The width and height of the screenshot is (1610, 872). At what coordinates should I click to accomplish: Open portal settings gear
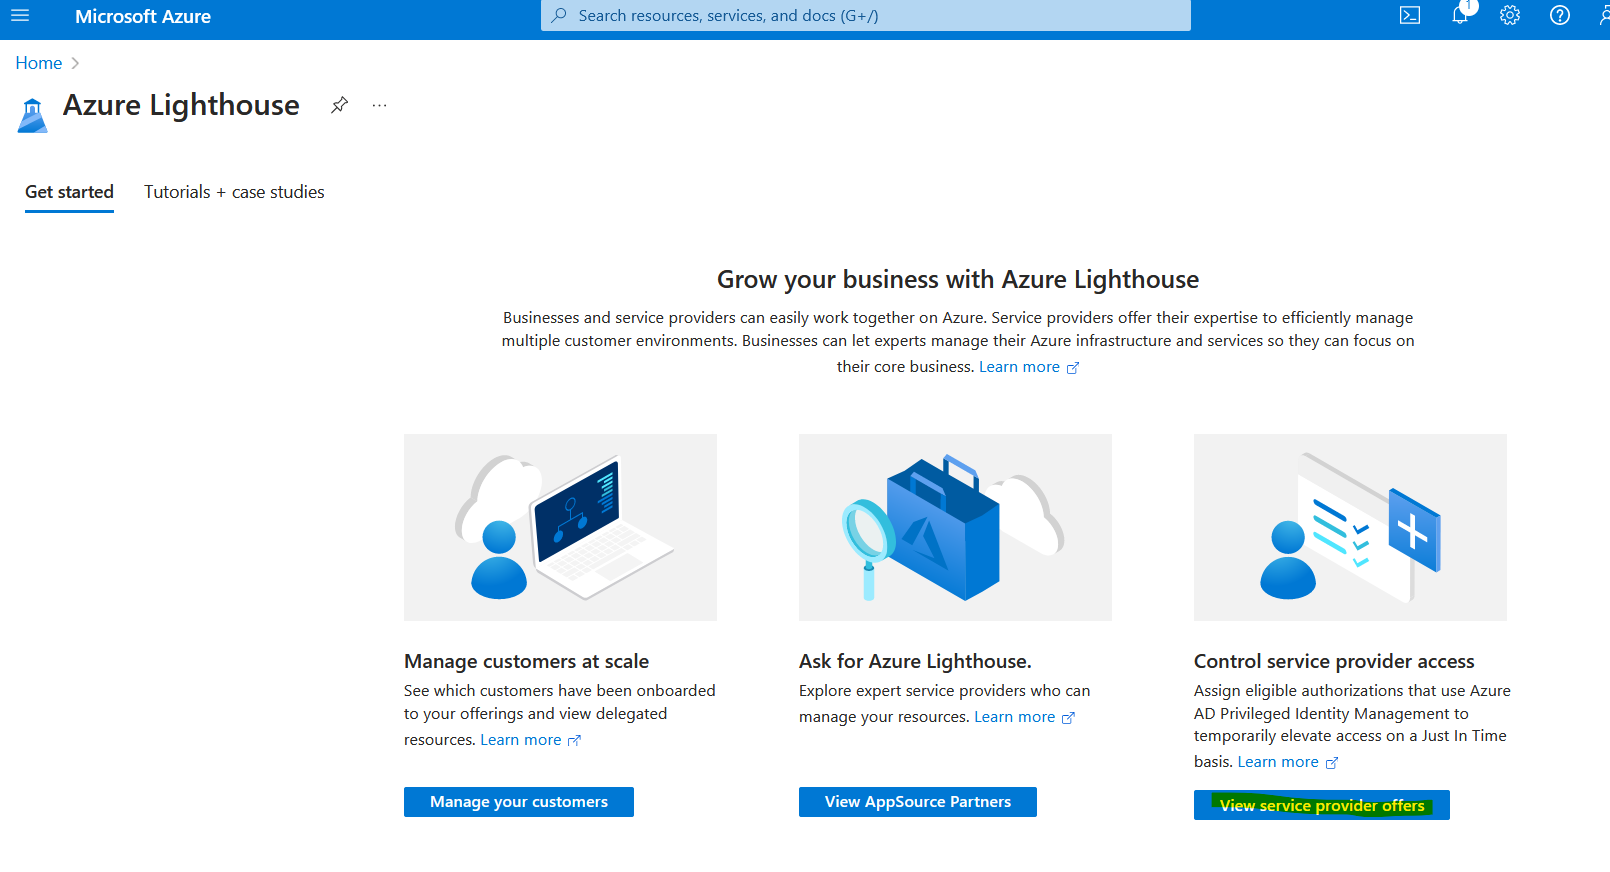(1510, 16)
